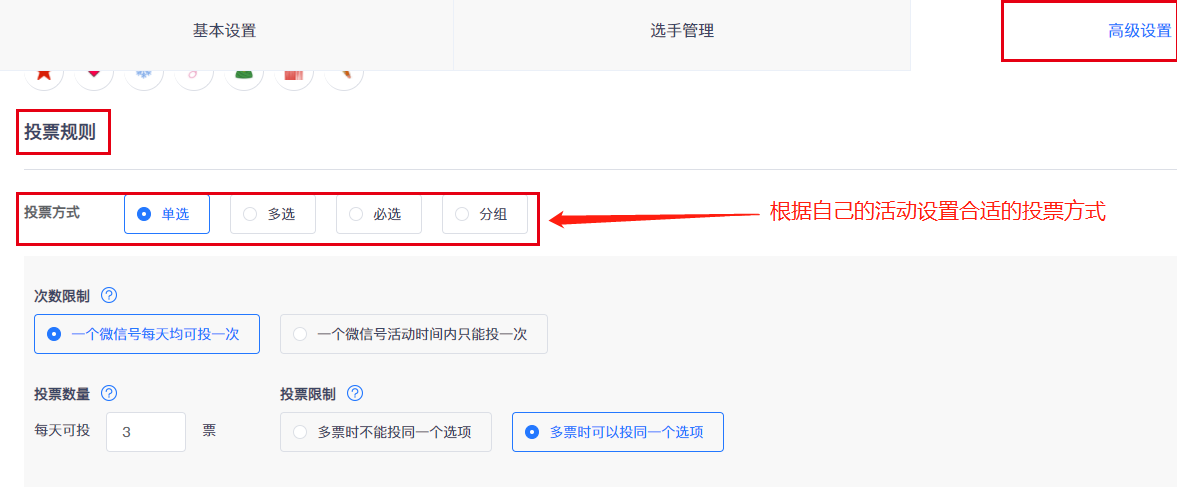Switch to 选手管理 tab
This screenshot has width=1177, height=487.
pyautogui.click(x=682, y=31)
